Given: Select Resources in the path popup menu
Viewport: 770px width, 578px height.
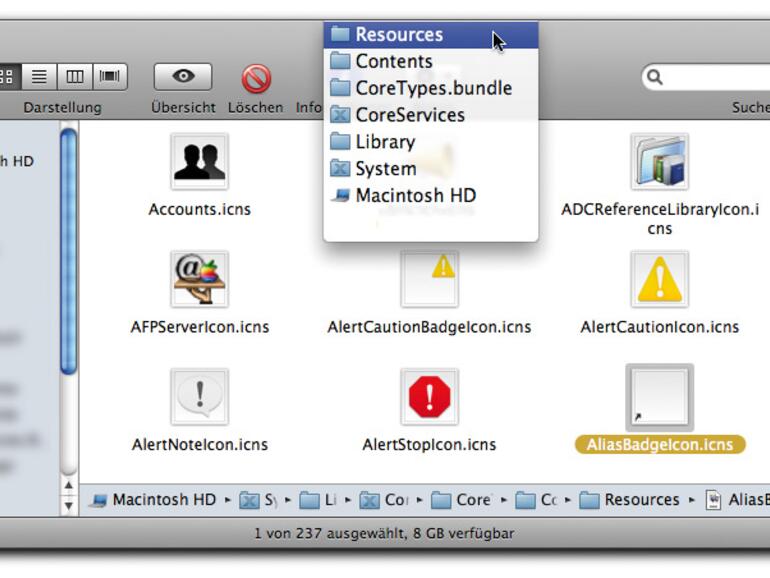Looking at the screenshot, I should click(431, 34).
